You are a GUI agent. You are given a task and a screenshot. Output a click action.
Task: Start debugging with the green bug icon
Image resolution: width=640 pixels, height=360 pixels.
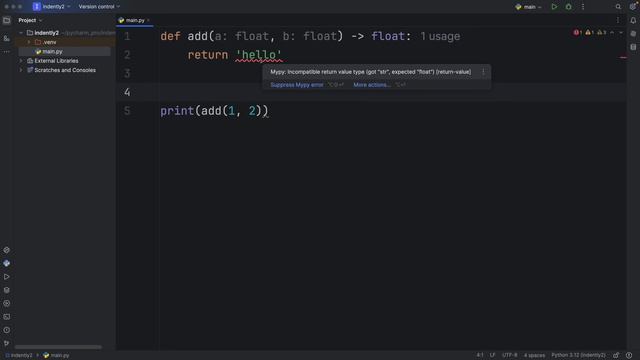coord(568,7)
